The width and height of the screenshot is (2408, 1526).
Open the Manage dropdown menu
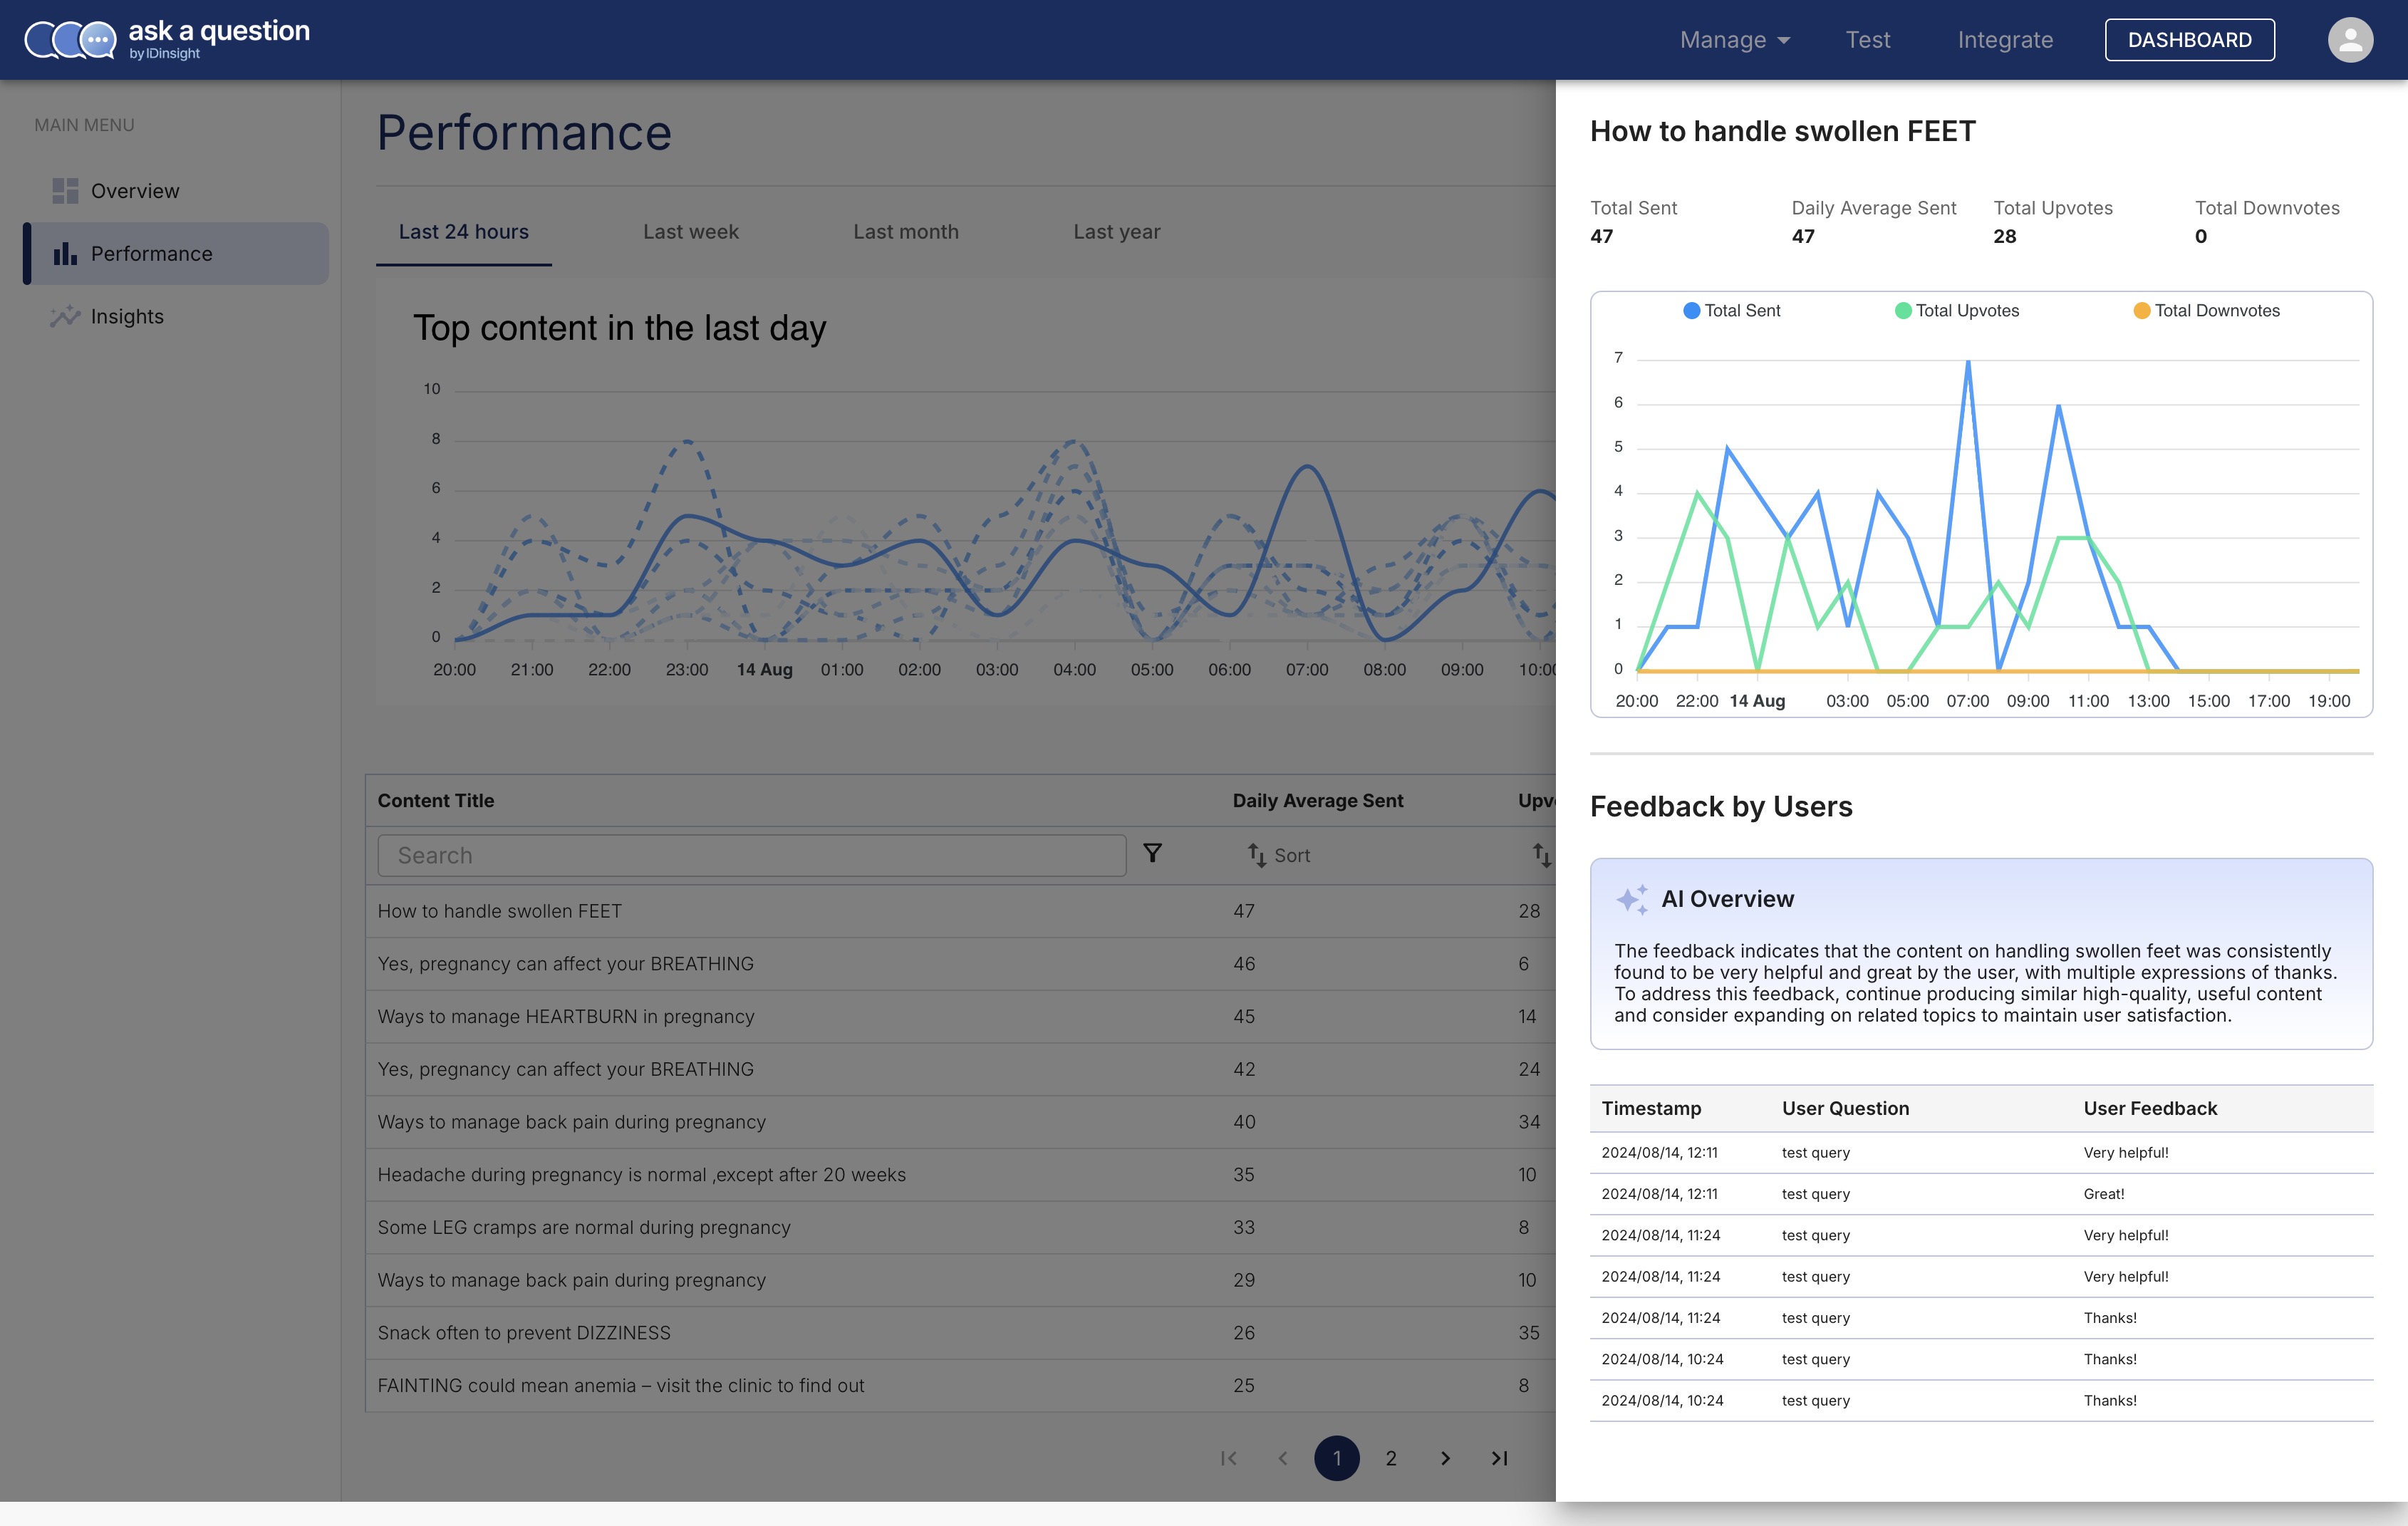click(x=1734, y=40)
